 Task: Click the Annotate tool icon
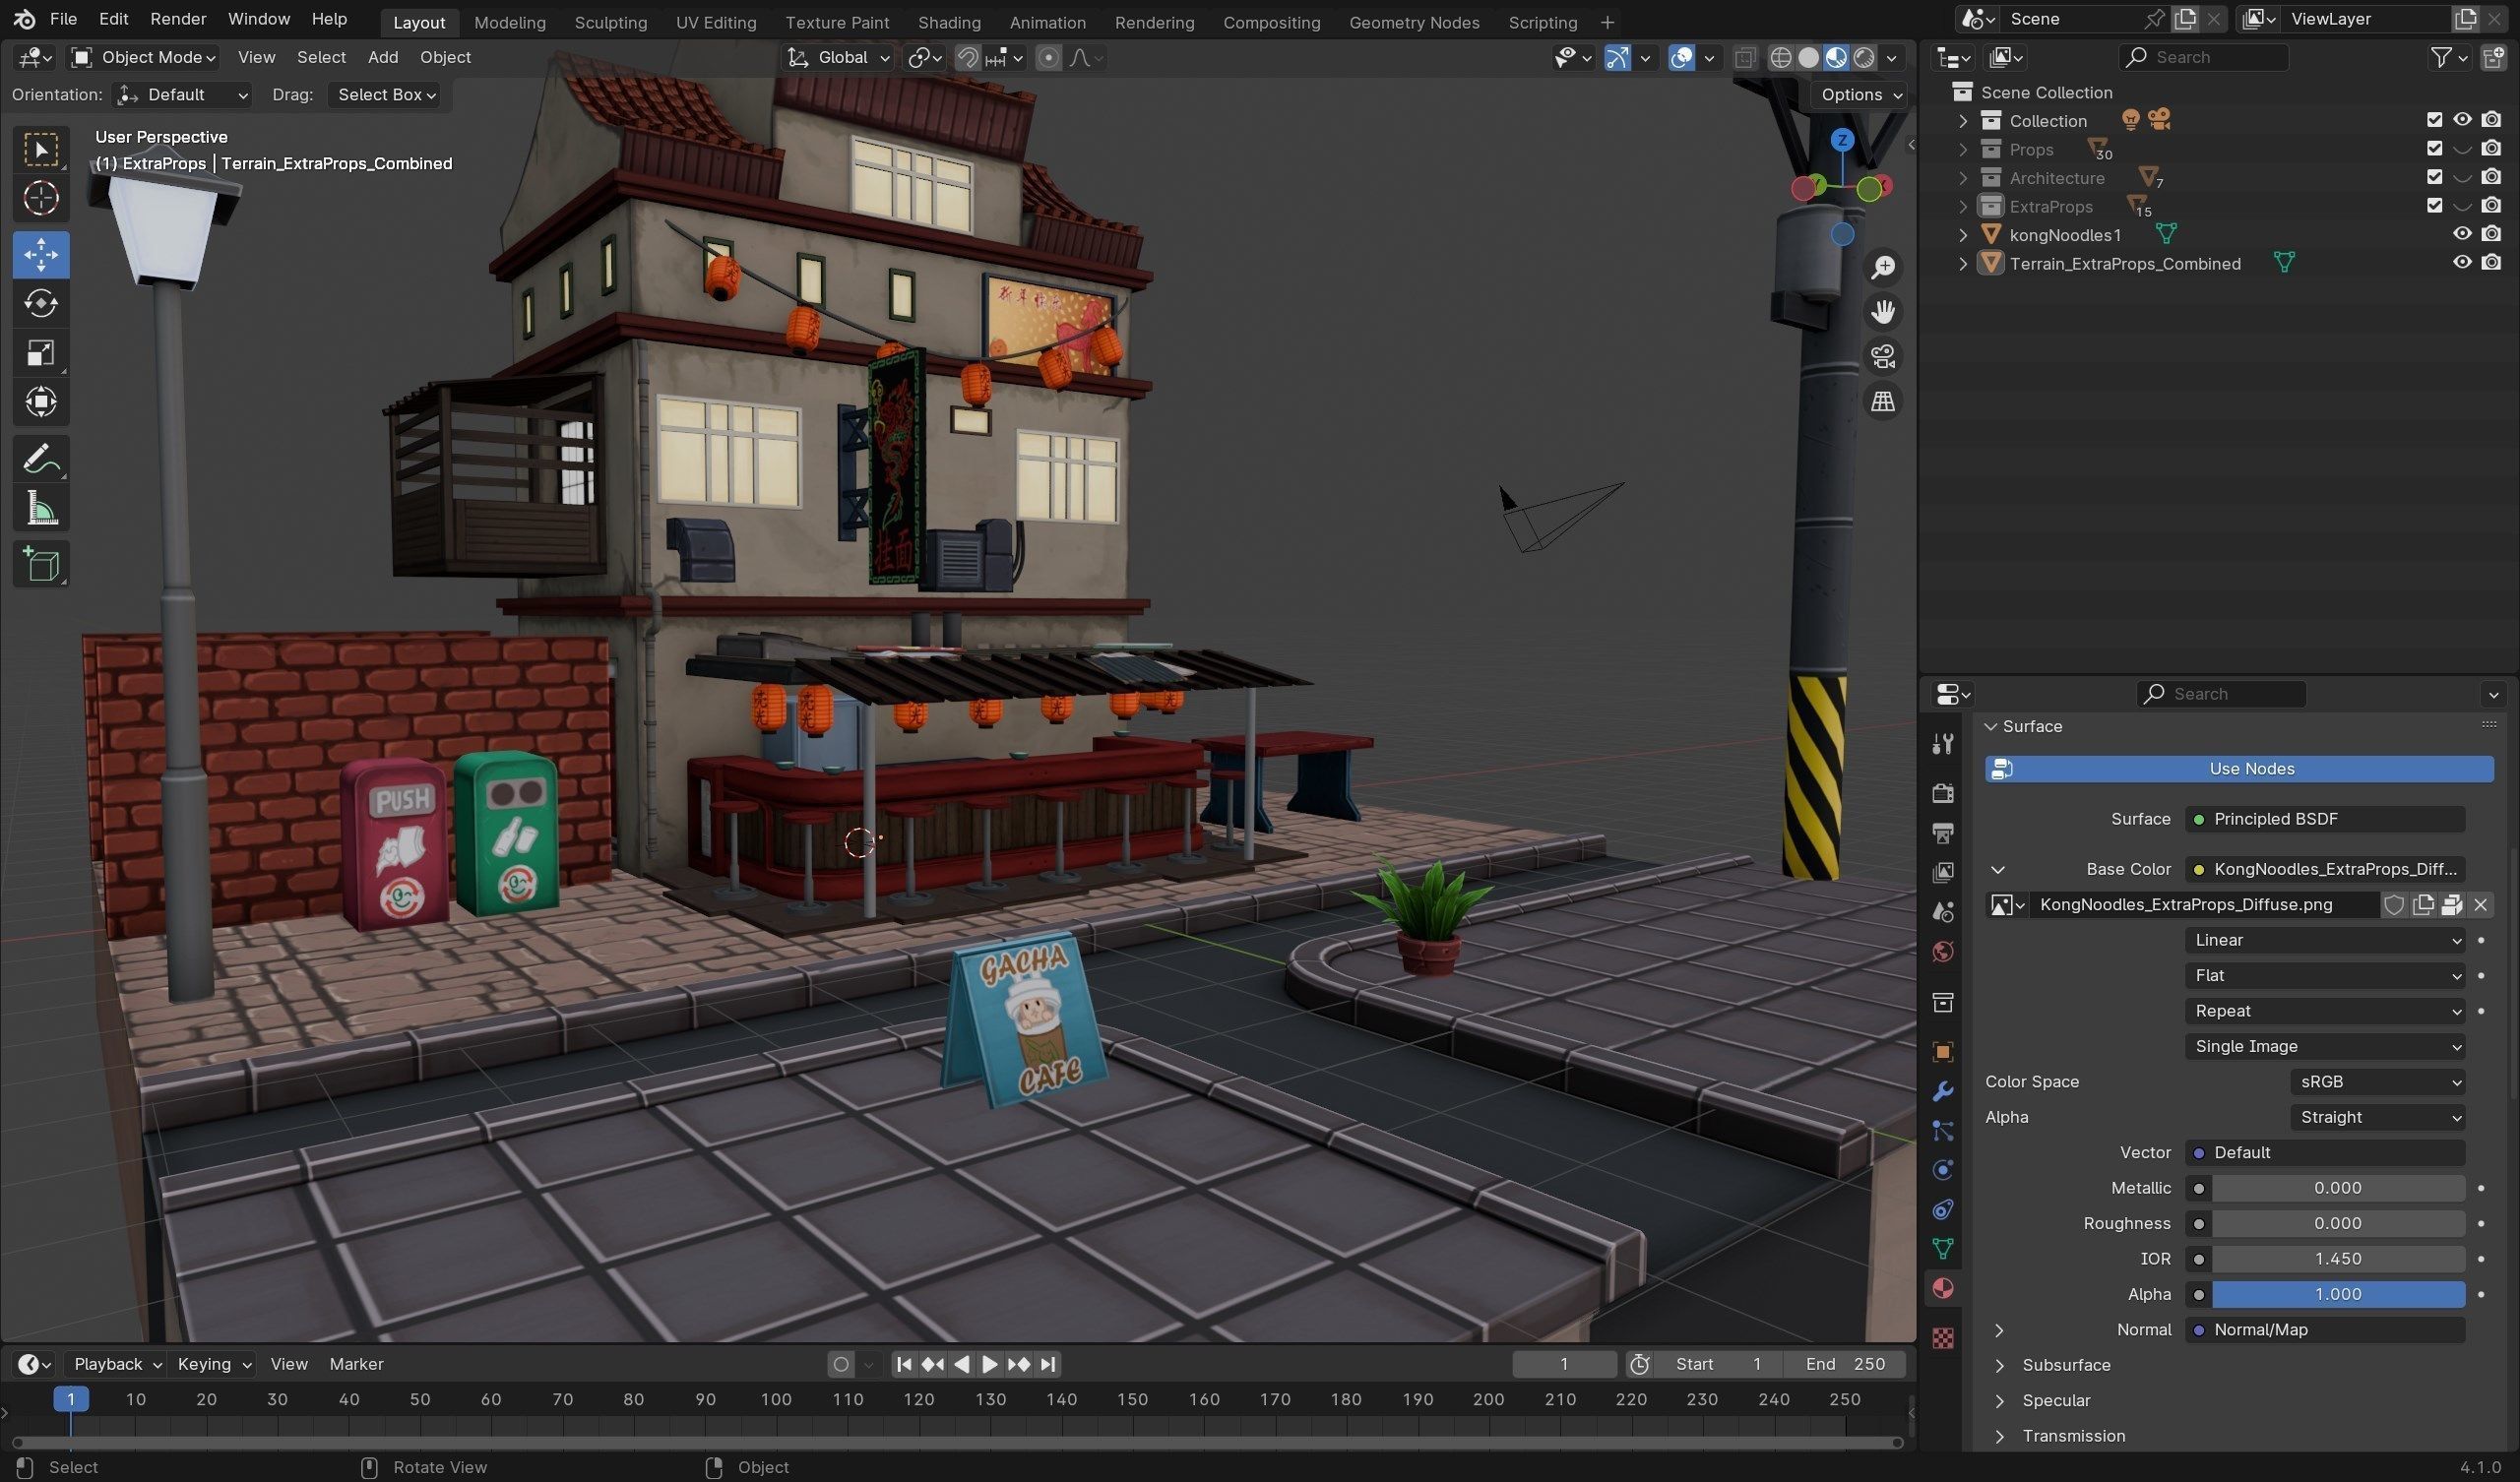tap(41, 460)
